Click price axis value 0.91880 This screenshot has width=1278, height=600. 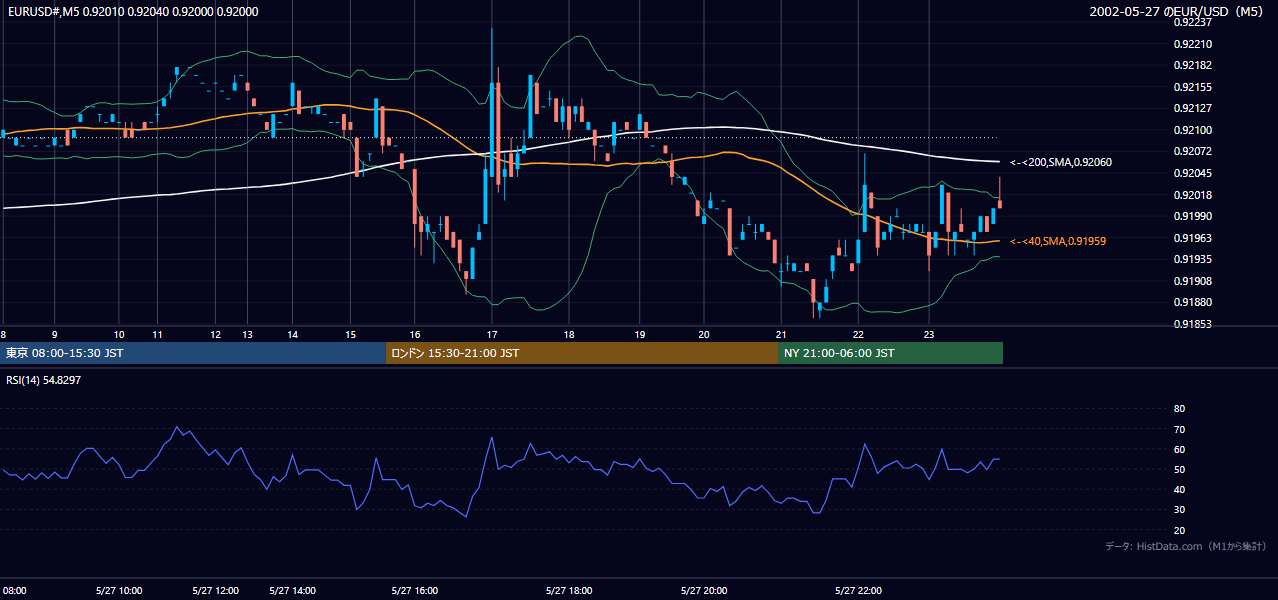tap(1192, 302)
